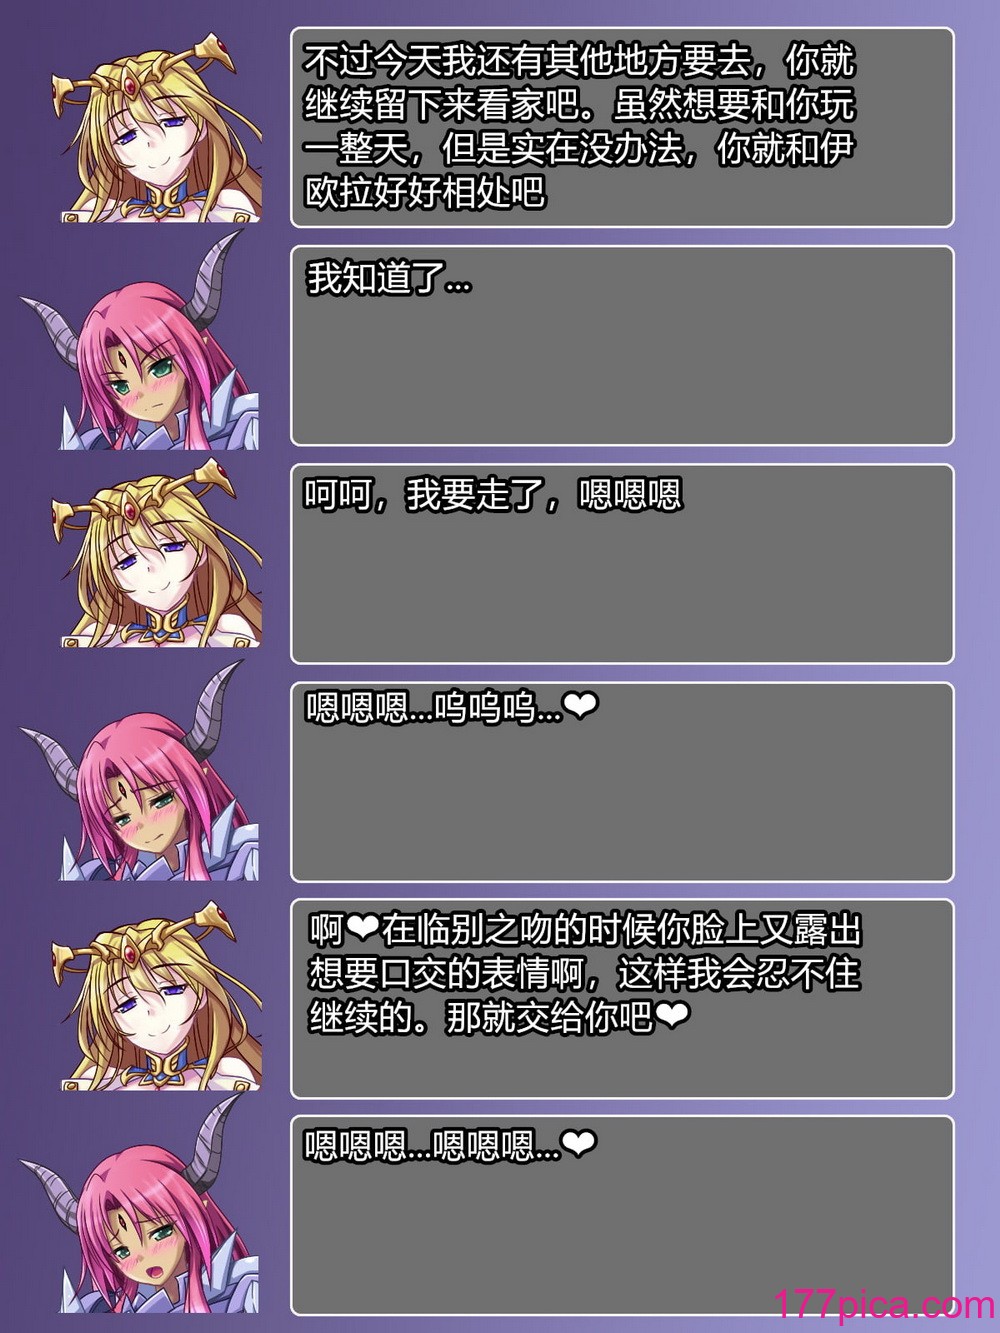The image size is (1000, 1333).
Task: Click the first blonde character portrait
Action: click(x=155, y=127)
